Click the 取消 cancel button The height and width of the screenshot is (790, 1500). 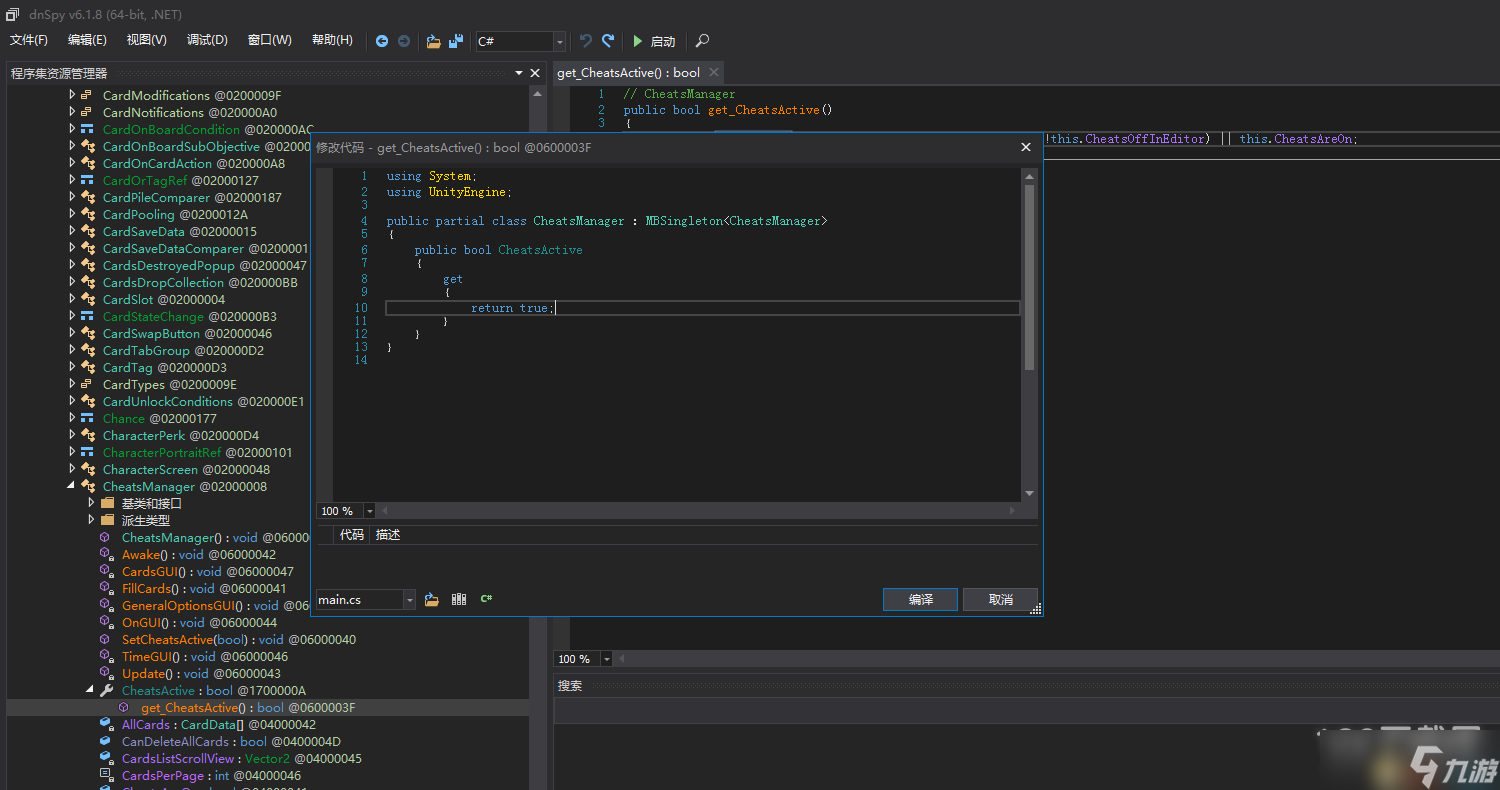[x=1000, y=599]
